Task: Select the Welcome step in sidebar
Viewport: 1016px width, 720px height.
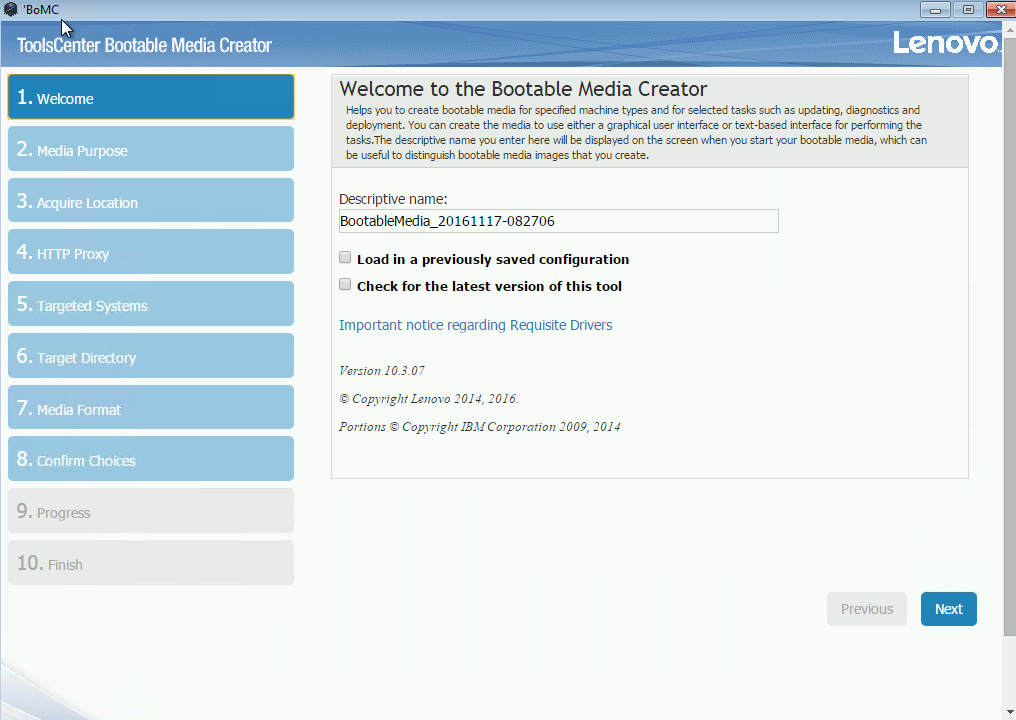Action: click(151, 97)
